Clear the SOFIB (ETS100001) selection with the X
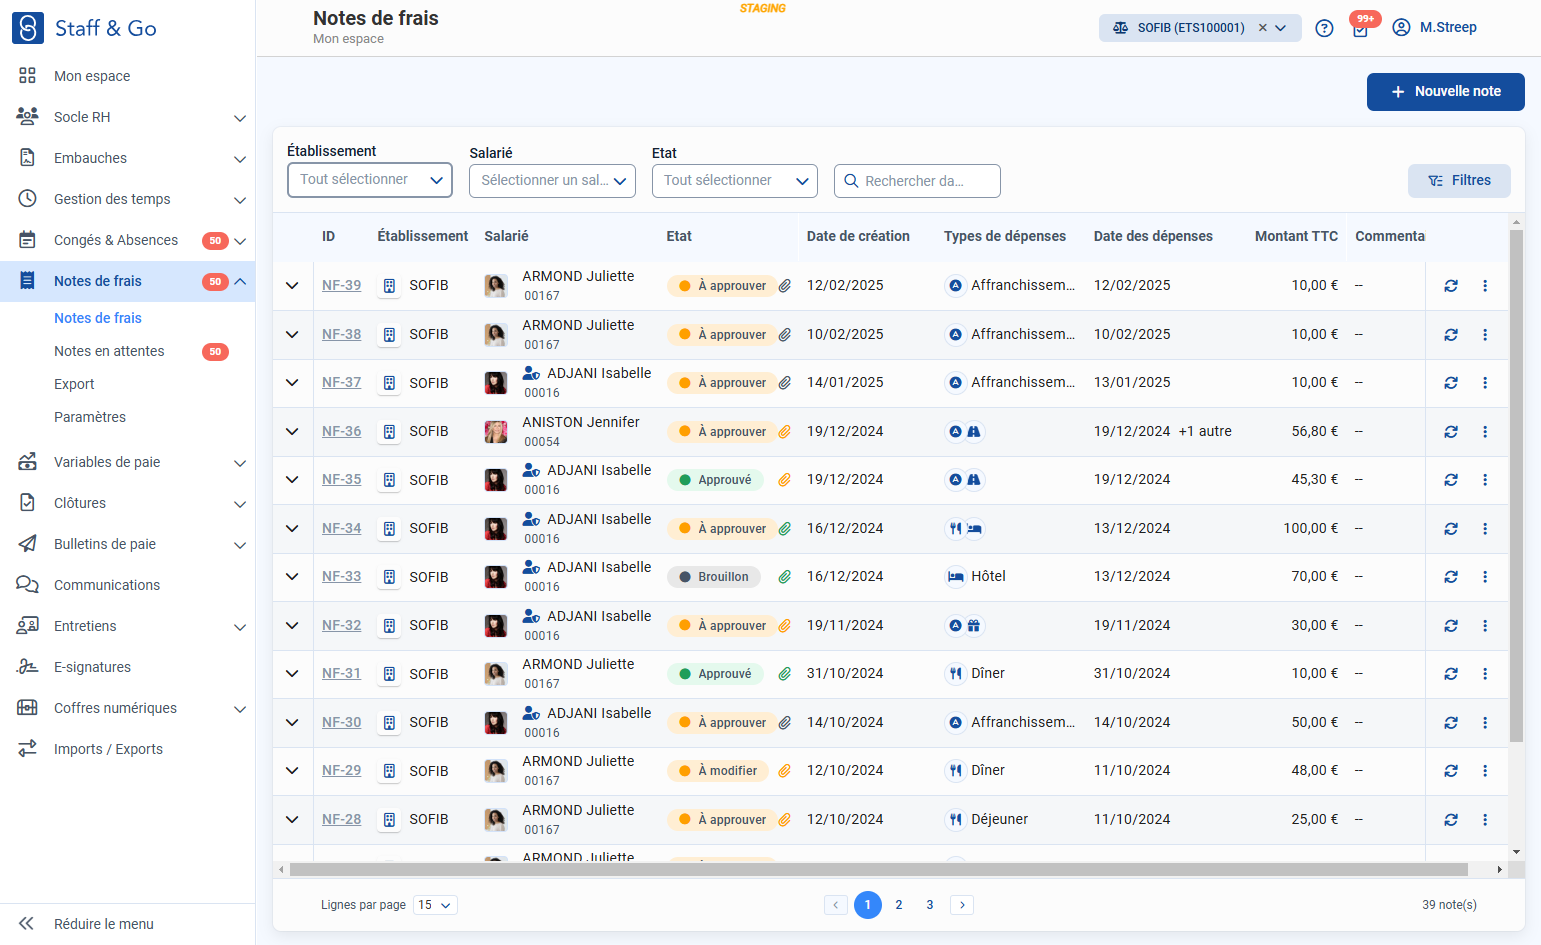Viewport: 1541px width, 945px height. [x=1263, y=28]
